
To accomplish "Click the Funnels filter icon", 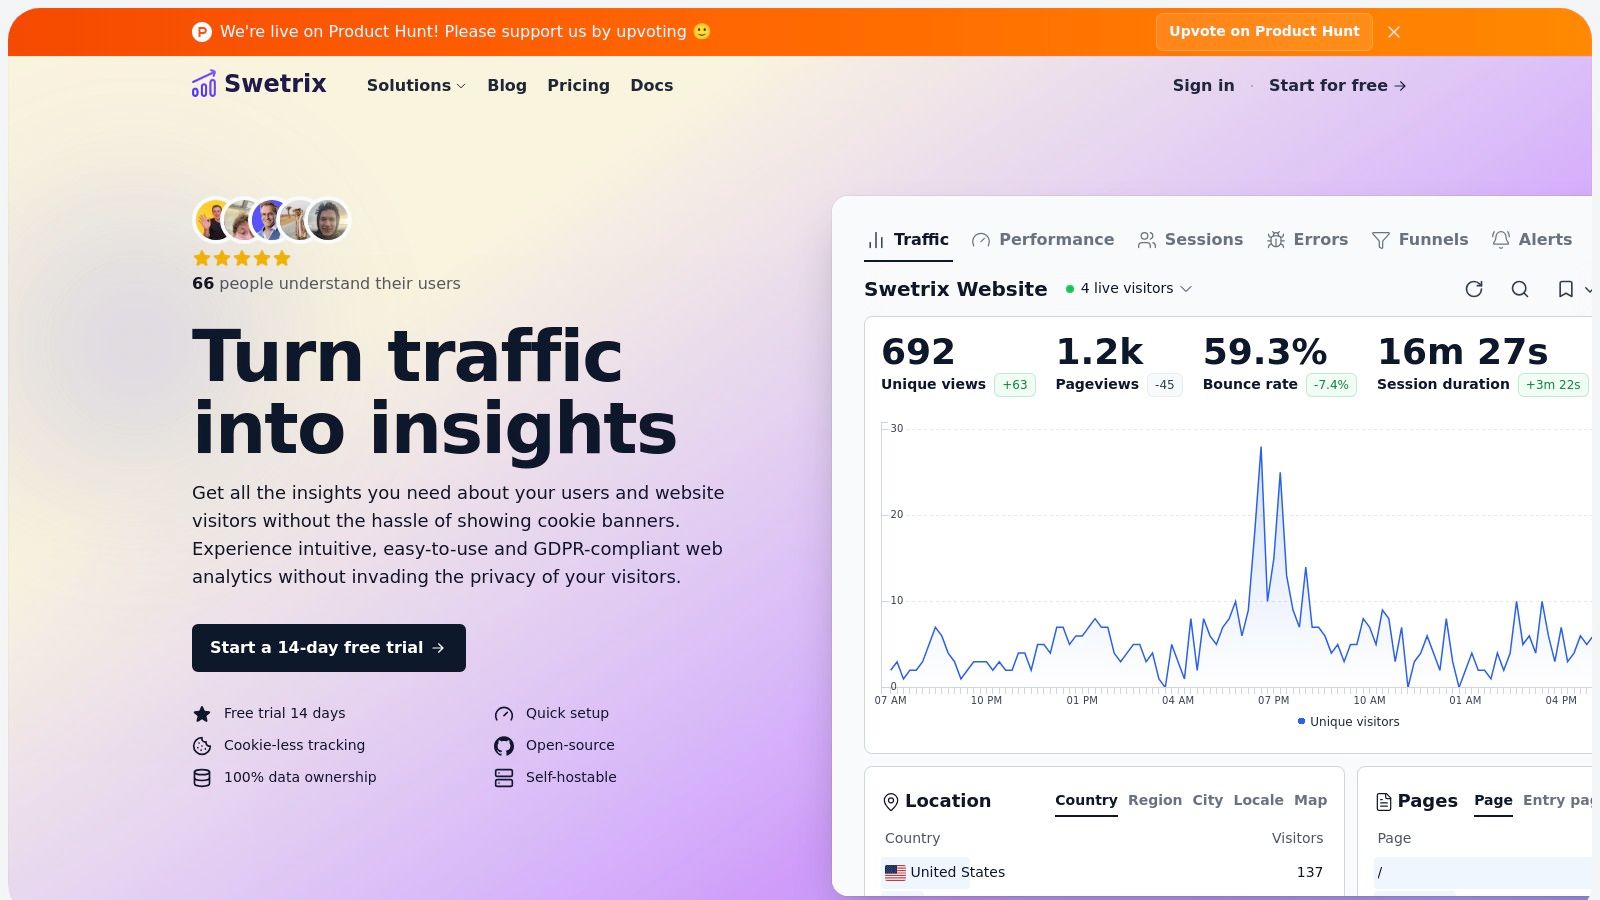I will (1381, 240).
